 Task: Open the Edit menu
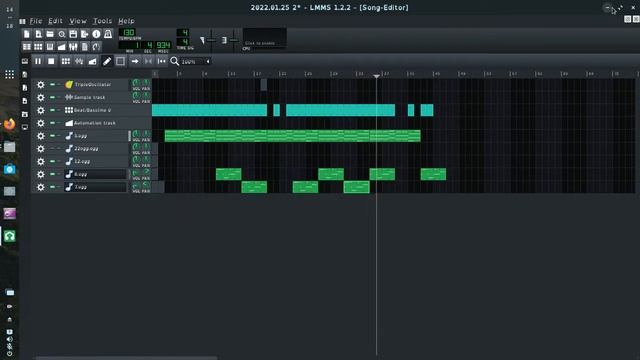pyautogui.click(x=56, y=21)
